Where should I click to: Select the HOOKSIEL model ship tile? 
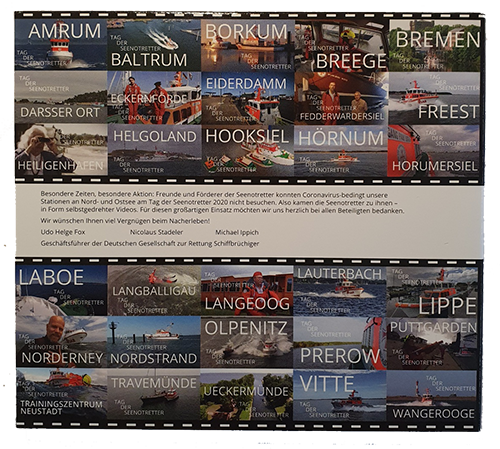coord(248,151)
